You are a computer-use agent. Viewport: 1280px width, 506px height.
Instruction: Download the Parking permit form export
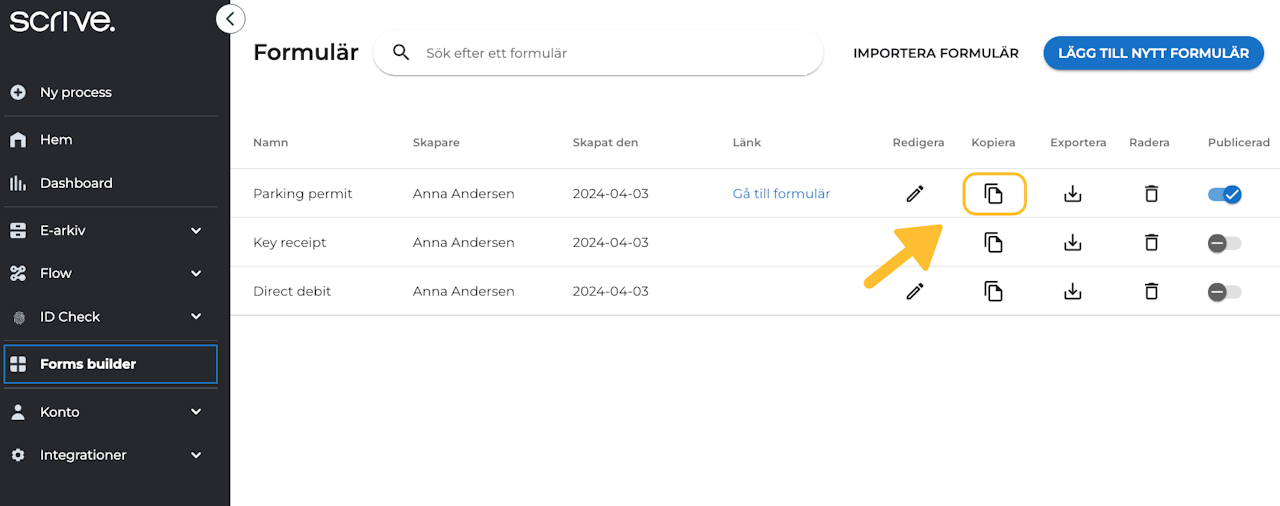pyautogui.click(x=1072, y=194)
